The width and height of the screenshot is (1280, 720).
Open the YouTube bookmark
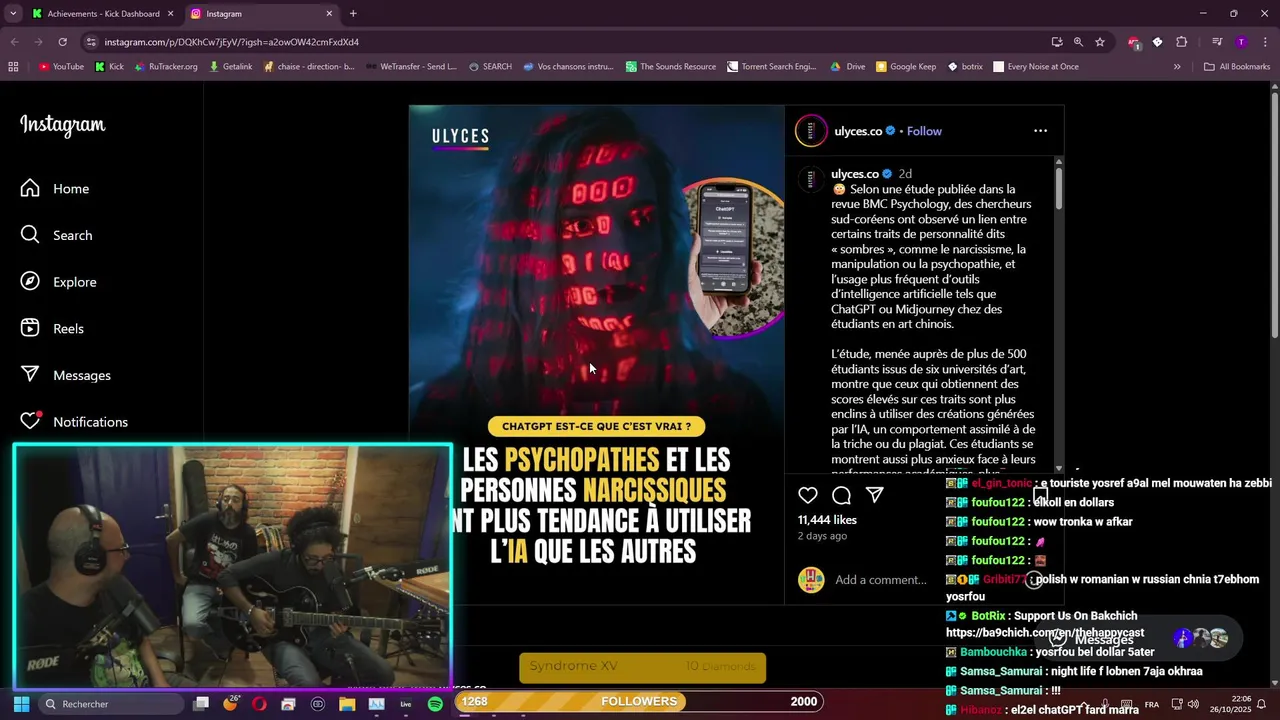click(x=61, y=67)
